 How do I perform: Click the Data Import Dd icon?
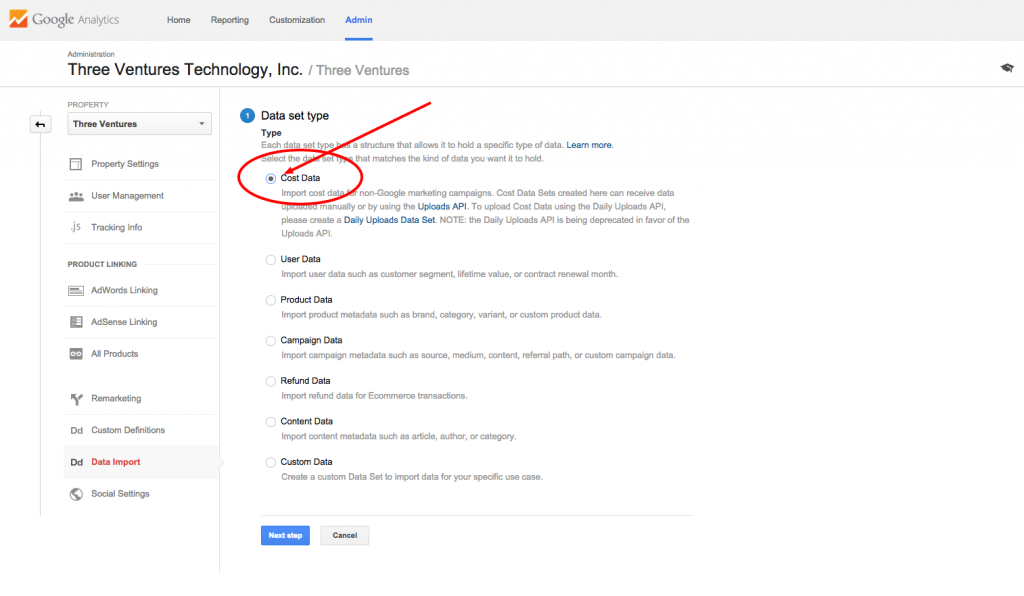pos(76,462)
